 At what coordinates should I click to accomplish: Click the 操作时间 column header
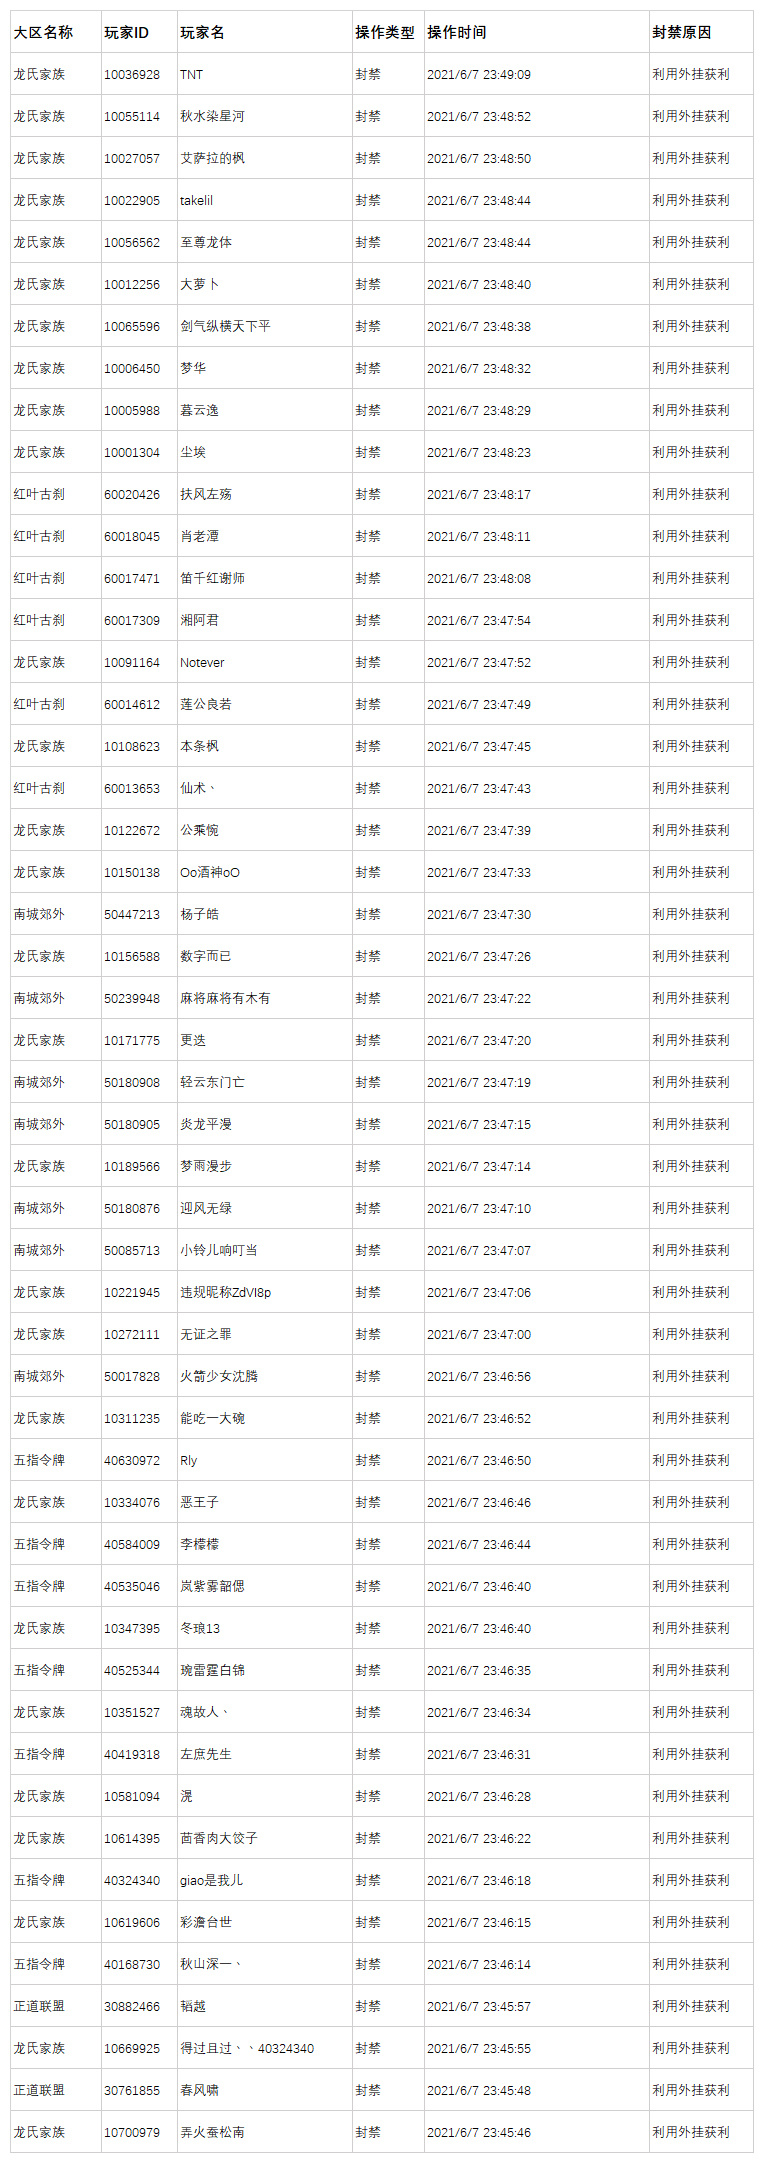tap(457, 32)
